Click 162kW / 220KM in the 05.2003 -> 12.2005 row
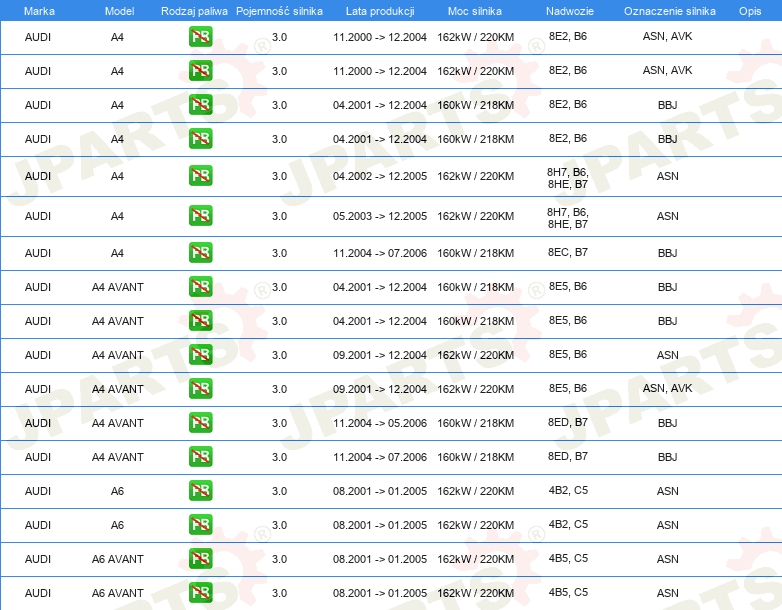Screen dimensions: 782x610 point(475,216)
